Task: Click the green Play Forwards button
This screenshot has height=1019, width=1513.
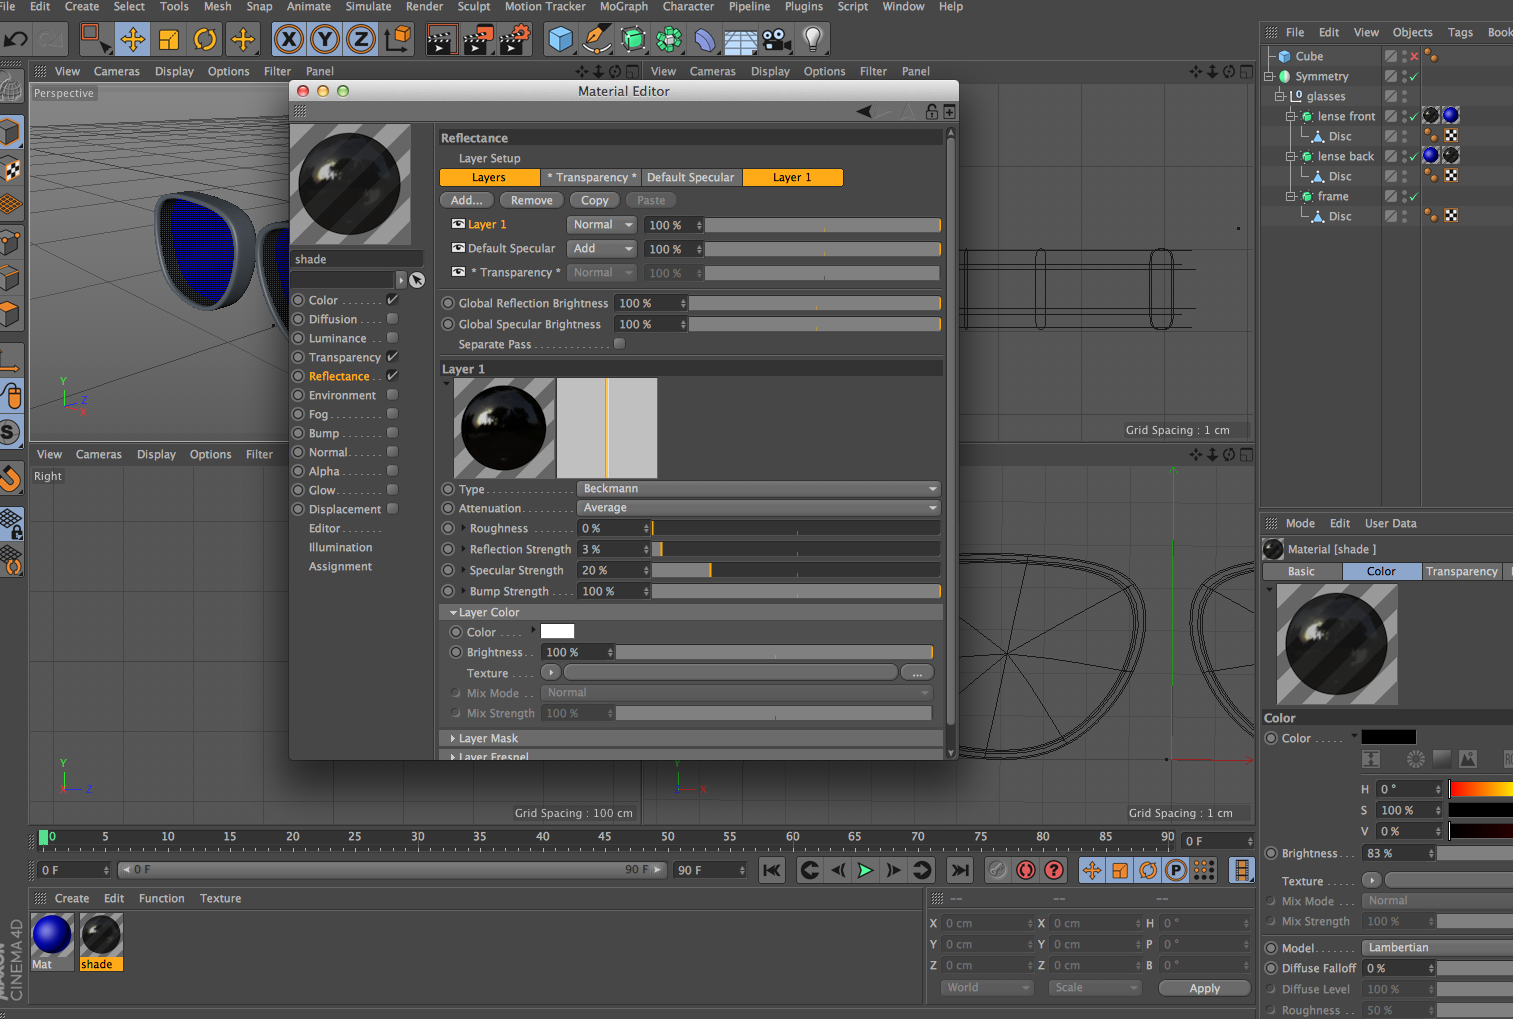Action: (865, 870)
